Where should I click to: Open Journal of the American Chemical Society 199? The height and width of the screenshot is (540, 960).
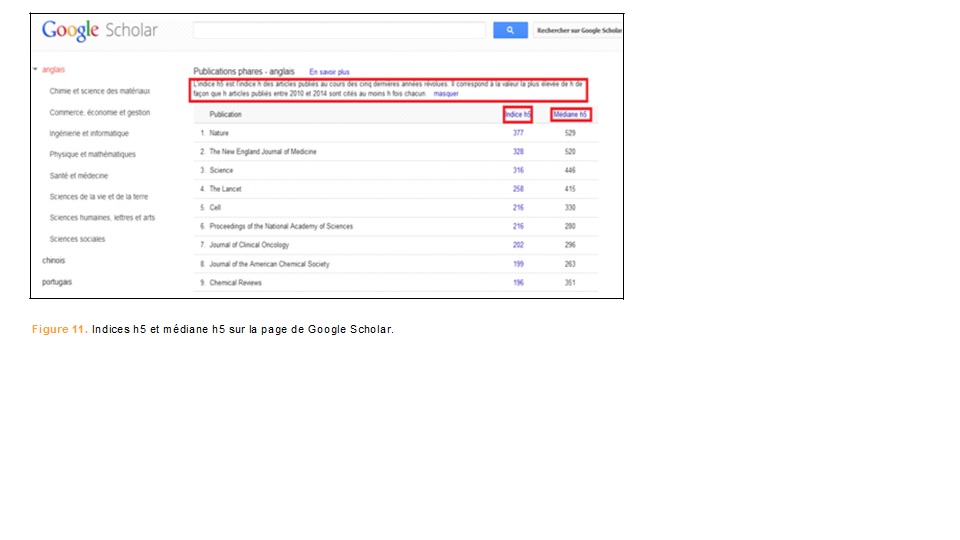(518, 264)
